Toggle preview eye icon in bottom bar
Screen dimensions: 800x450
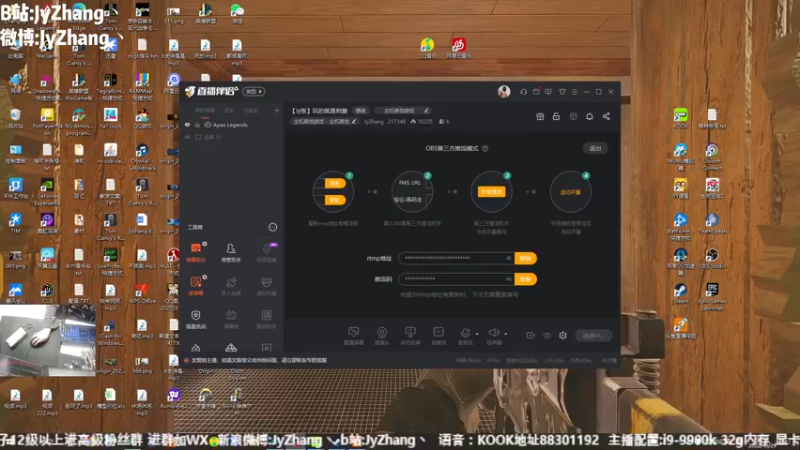coord(547,336)
